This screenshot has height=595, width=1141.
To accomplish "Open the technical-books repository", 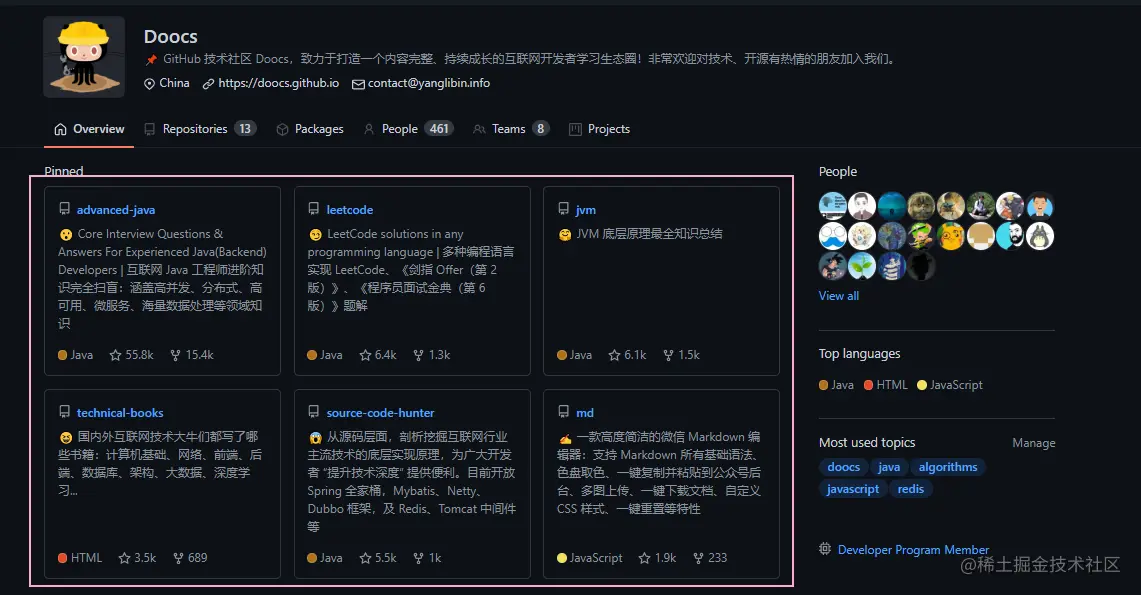I will [x=120, y=412].
